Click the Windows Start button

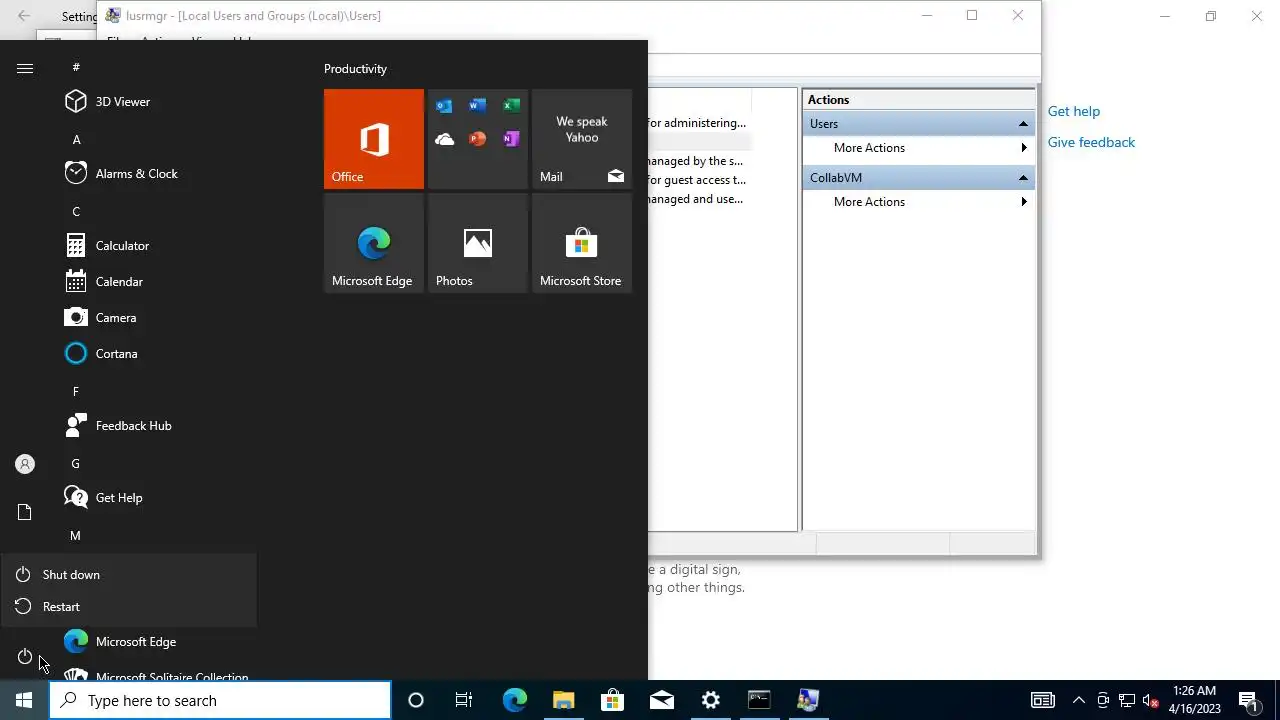pos(24,700)
